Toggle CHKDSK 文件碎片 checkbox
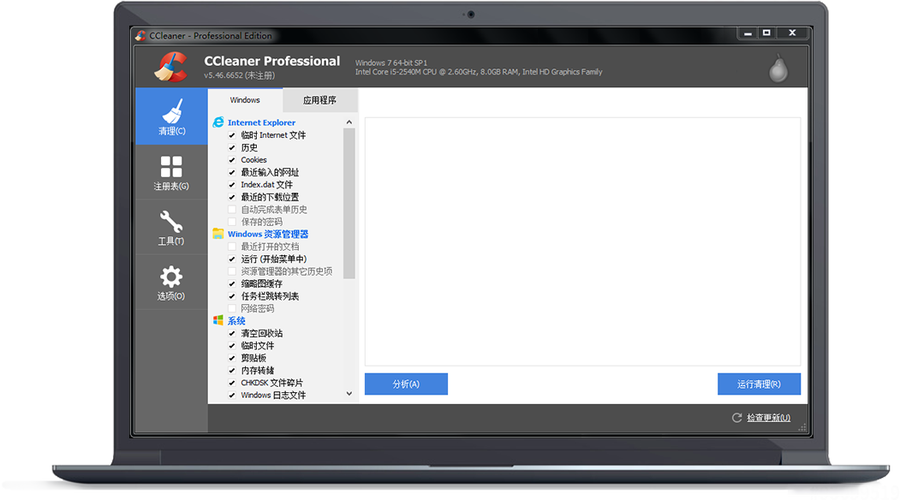Image resolution: width=900 pixels, height=500 pixels. pos(232,382)
